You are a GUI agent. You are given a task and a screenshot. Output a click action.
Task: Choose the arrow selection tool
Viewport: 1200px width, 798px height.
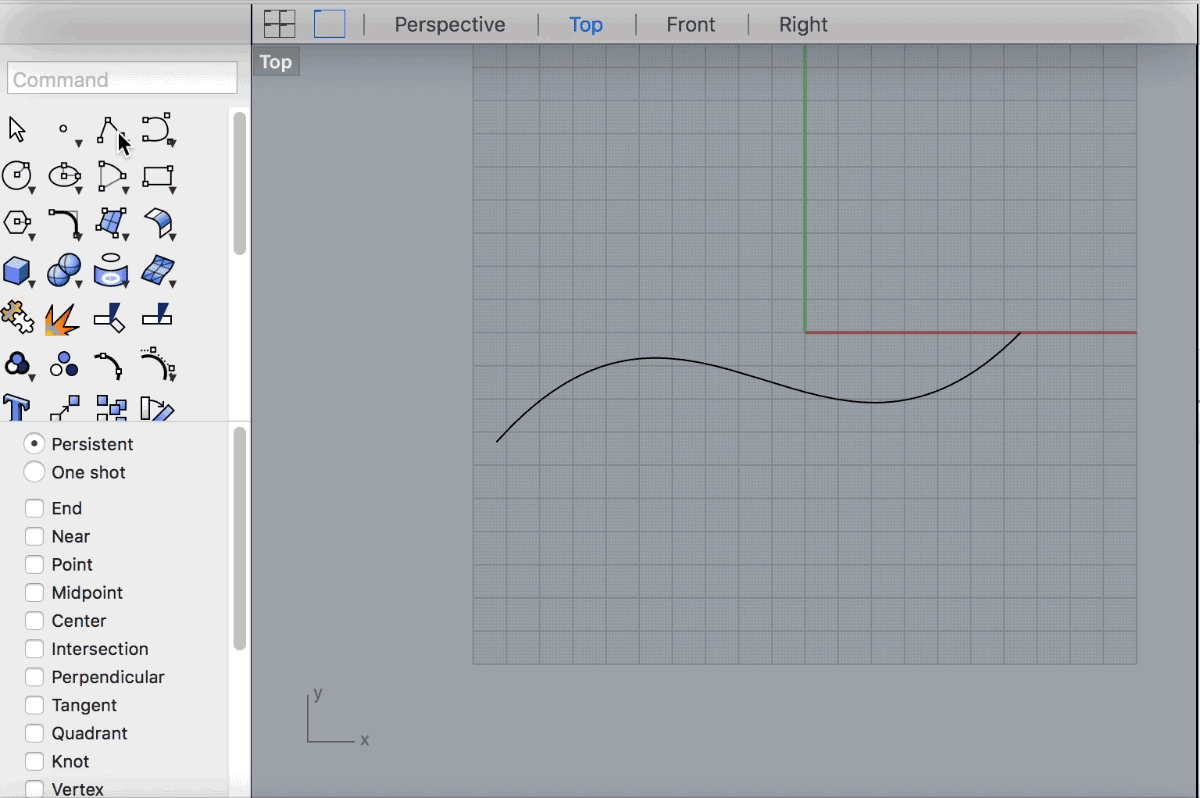click(17, 129)
